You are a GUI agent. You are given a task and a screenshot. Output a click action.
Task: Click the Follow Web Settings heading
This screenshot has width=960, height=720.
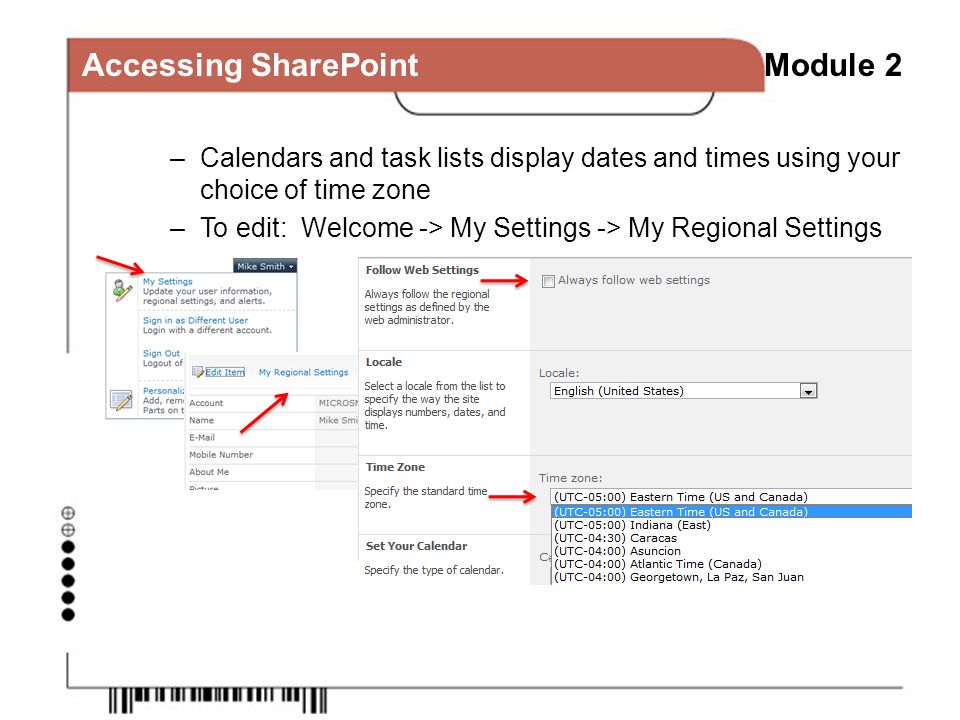click(x=422, y=270)
